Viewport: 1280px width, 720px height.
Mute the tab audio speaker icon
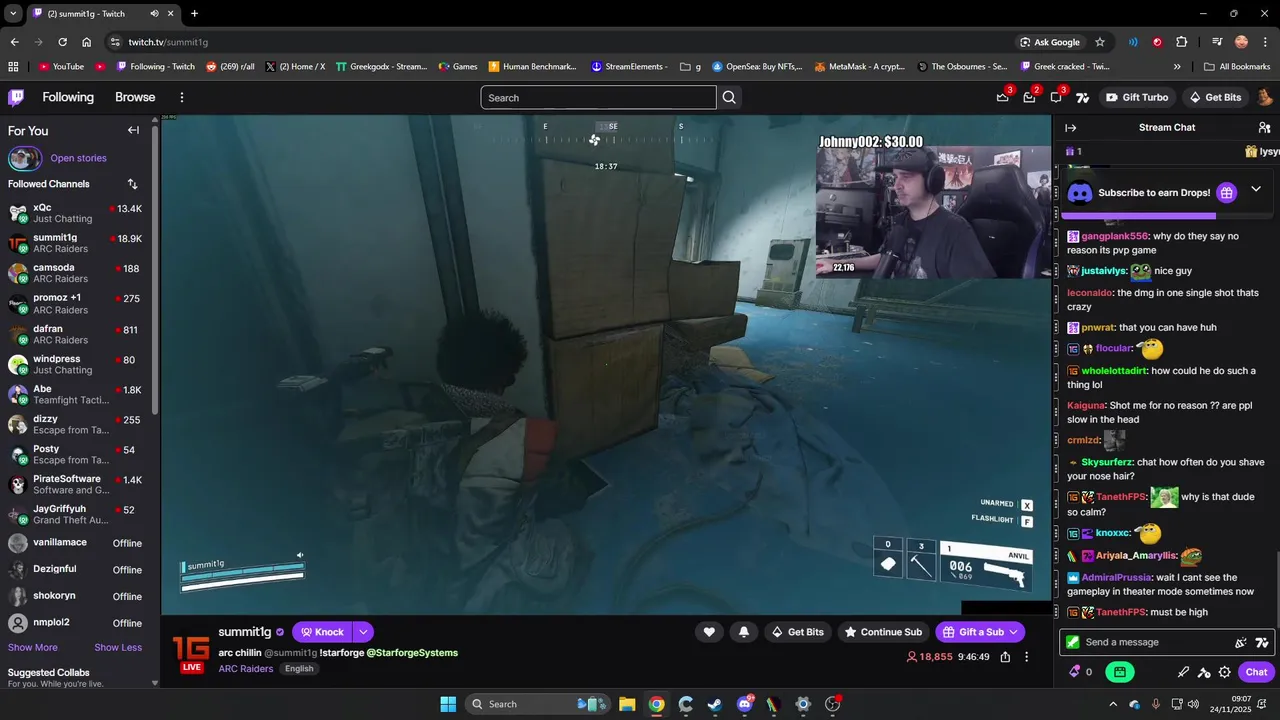click(155, 13)
